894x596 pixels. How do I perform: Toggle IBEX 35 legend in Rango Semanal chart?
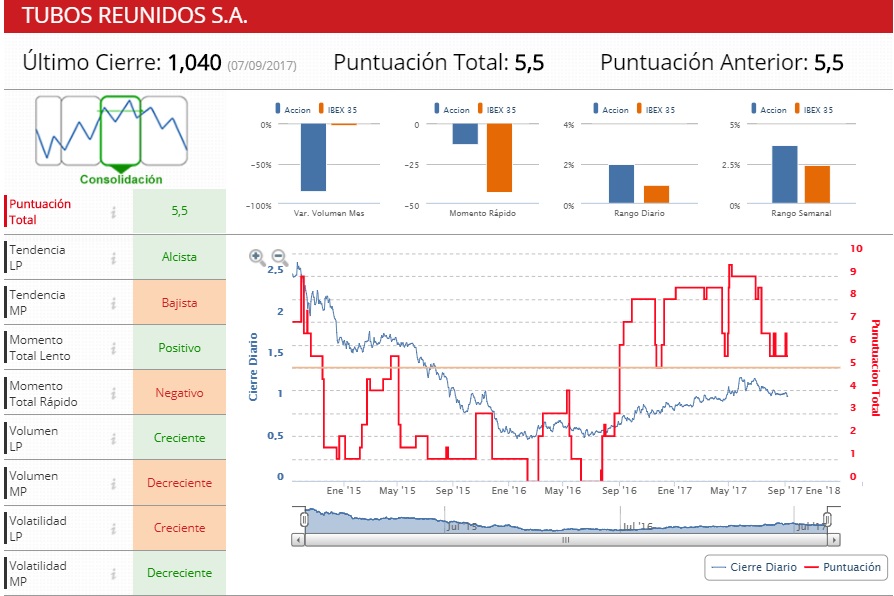click(x=814, y=109)
